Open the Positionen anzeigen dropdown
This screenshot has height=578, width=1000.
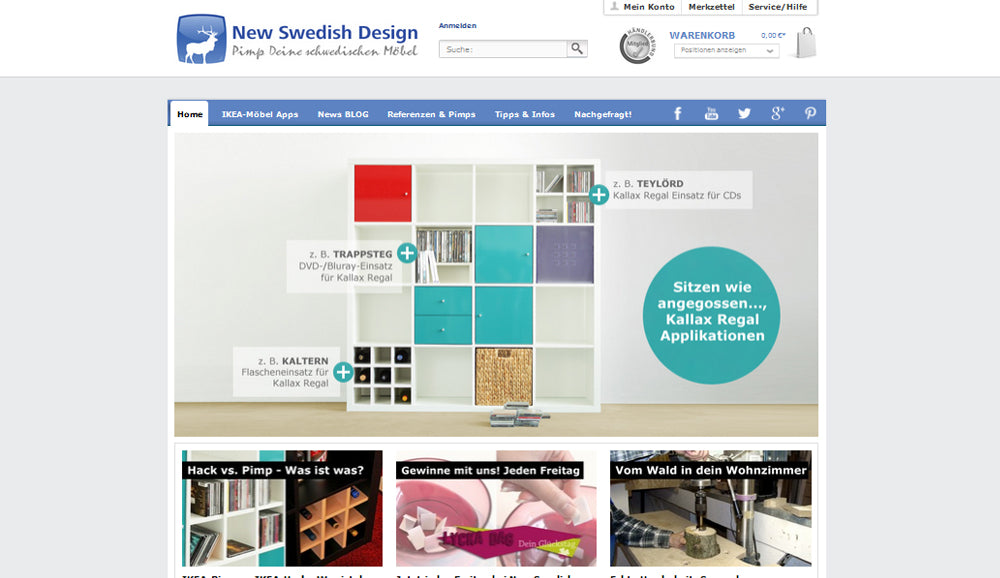coord(726,50)
